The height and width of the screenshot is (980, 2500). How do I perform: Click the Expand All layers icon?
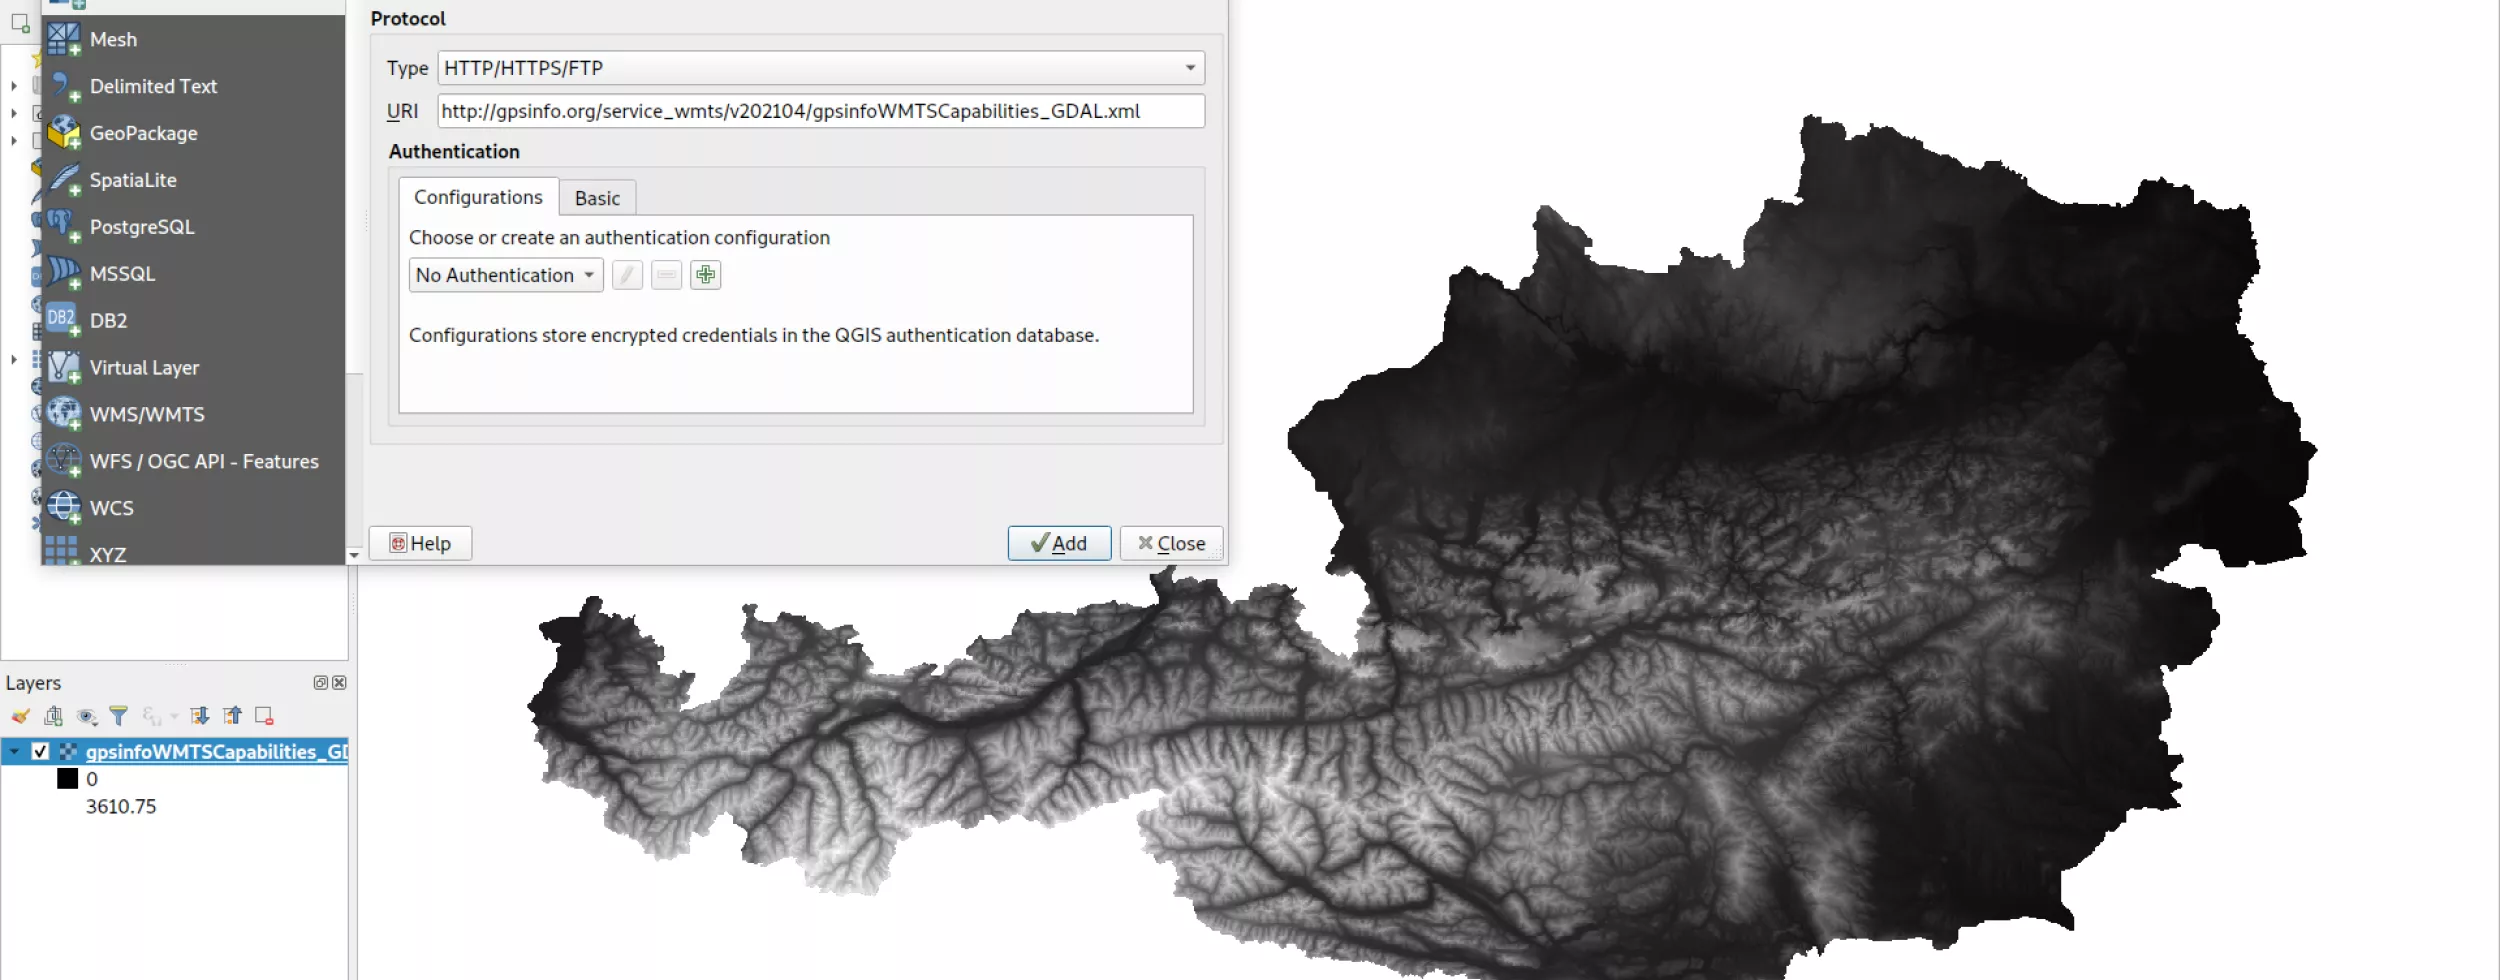[200, 716]
